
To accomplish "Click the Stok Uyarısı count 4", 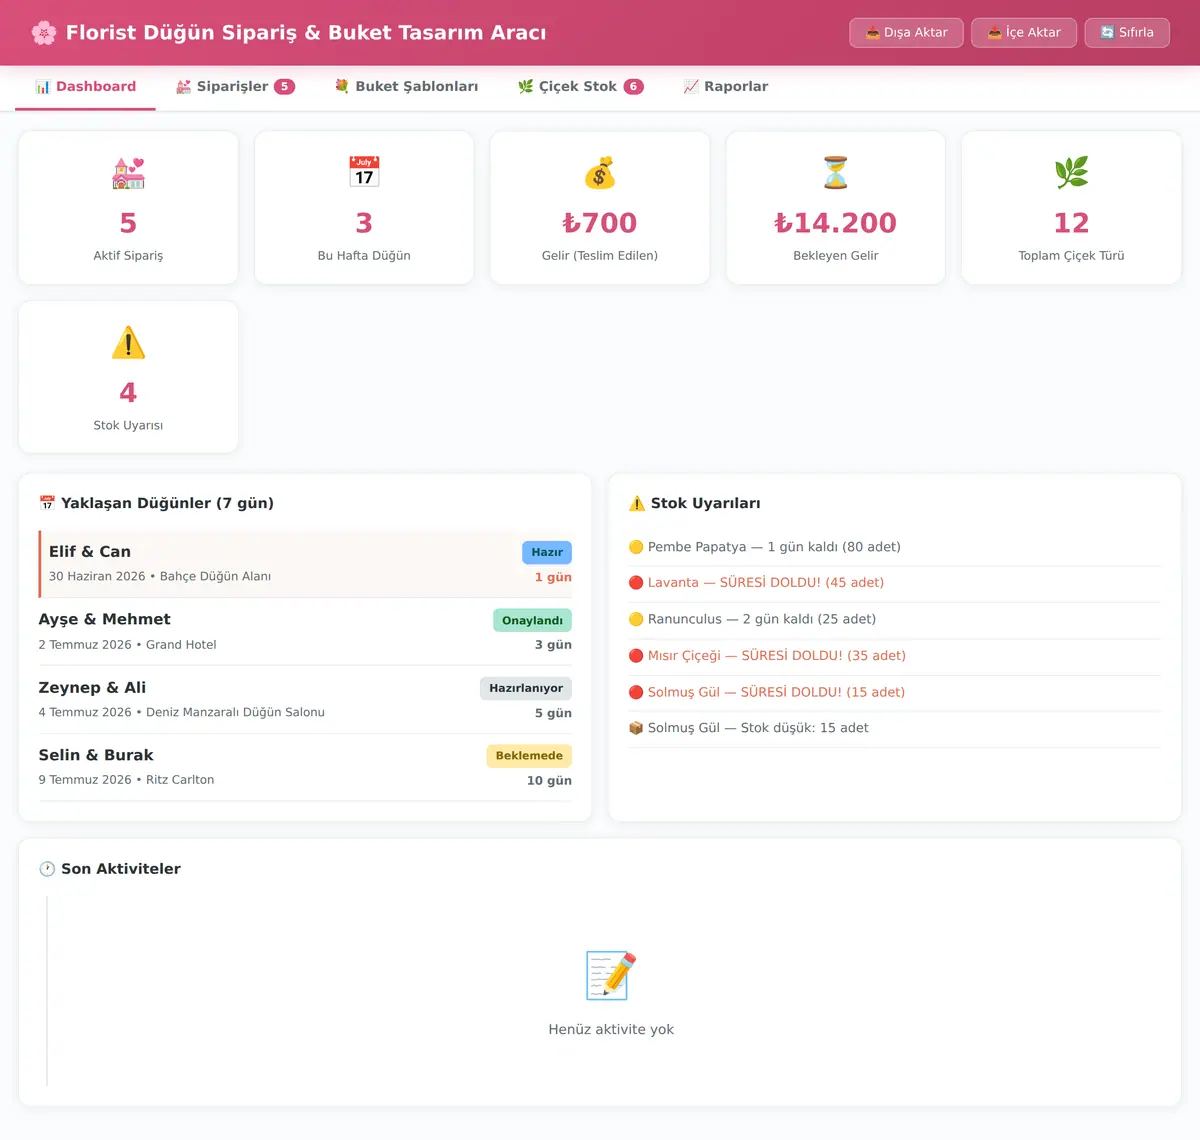I will coord(128,393).
